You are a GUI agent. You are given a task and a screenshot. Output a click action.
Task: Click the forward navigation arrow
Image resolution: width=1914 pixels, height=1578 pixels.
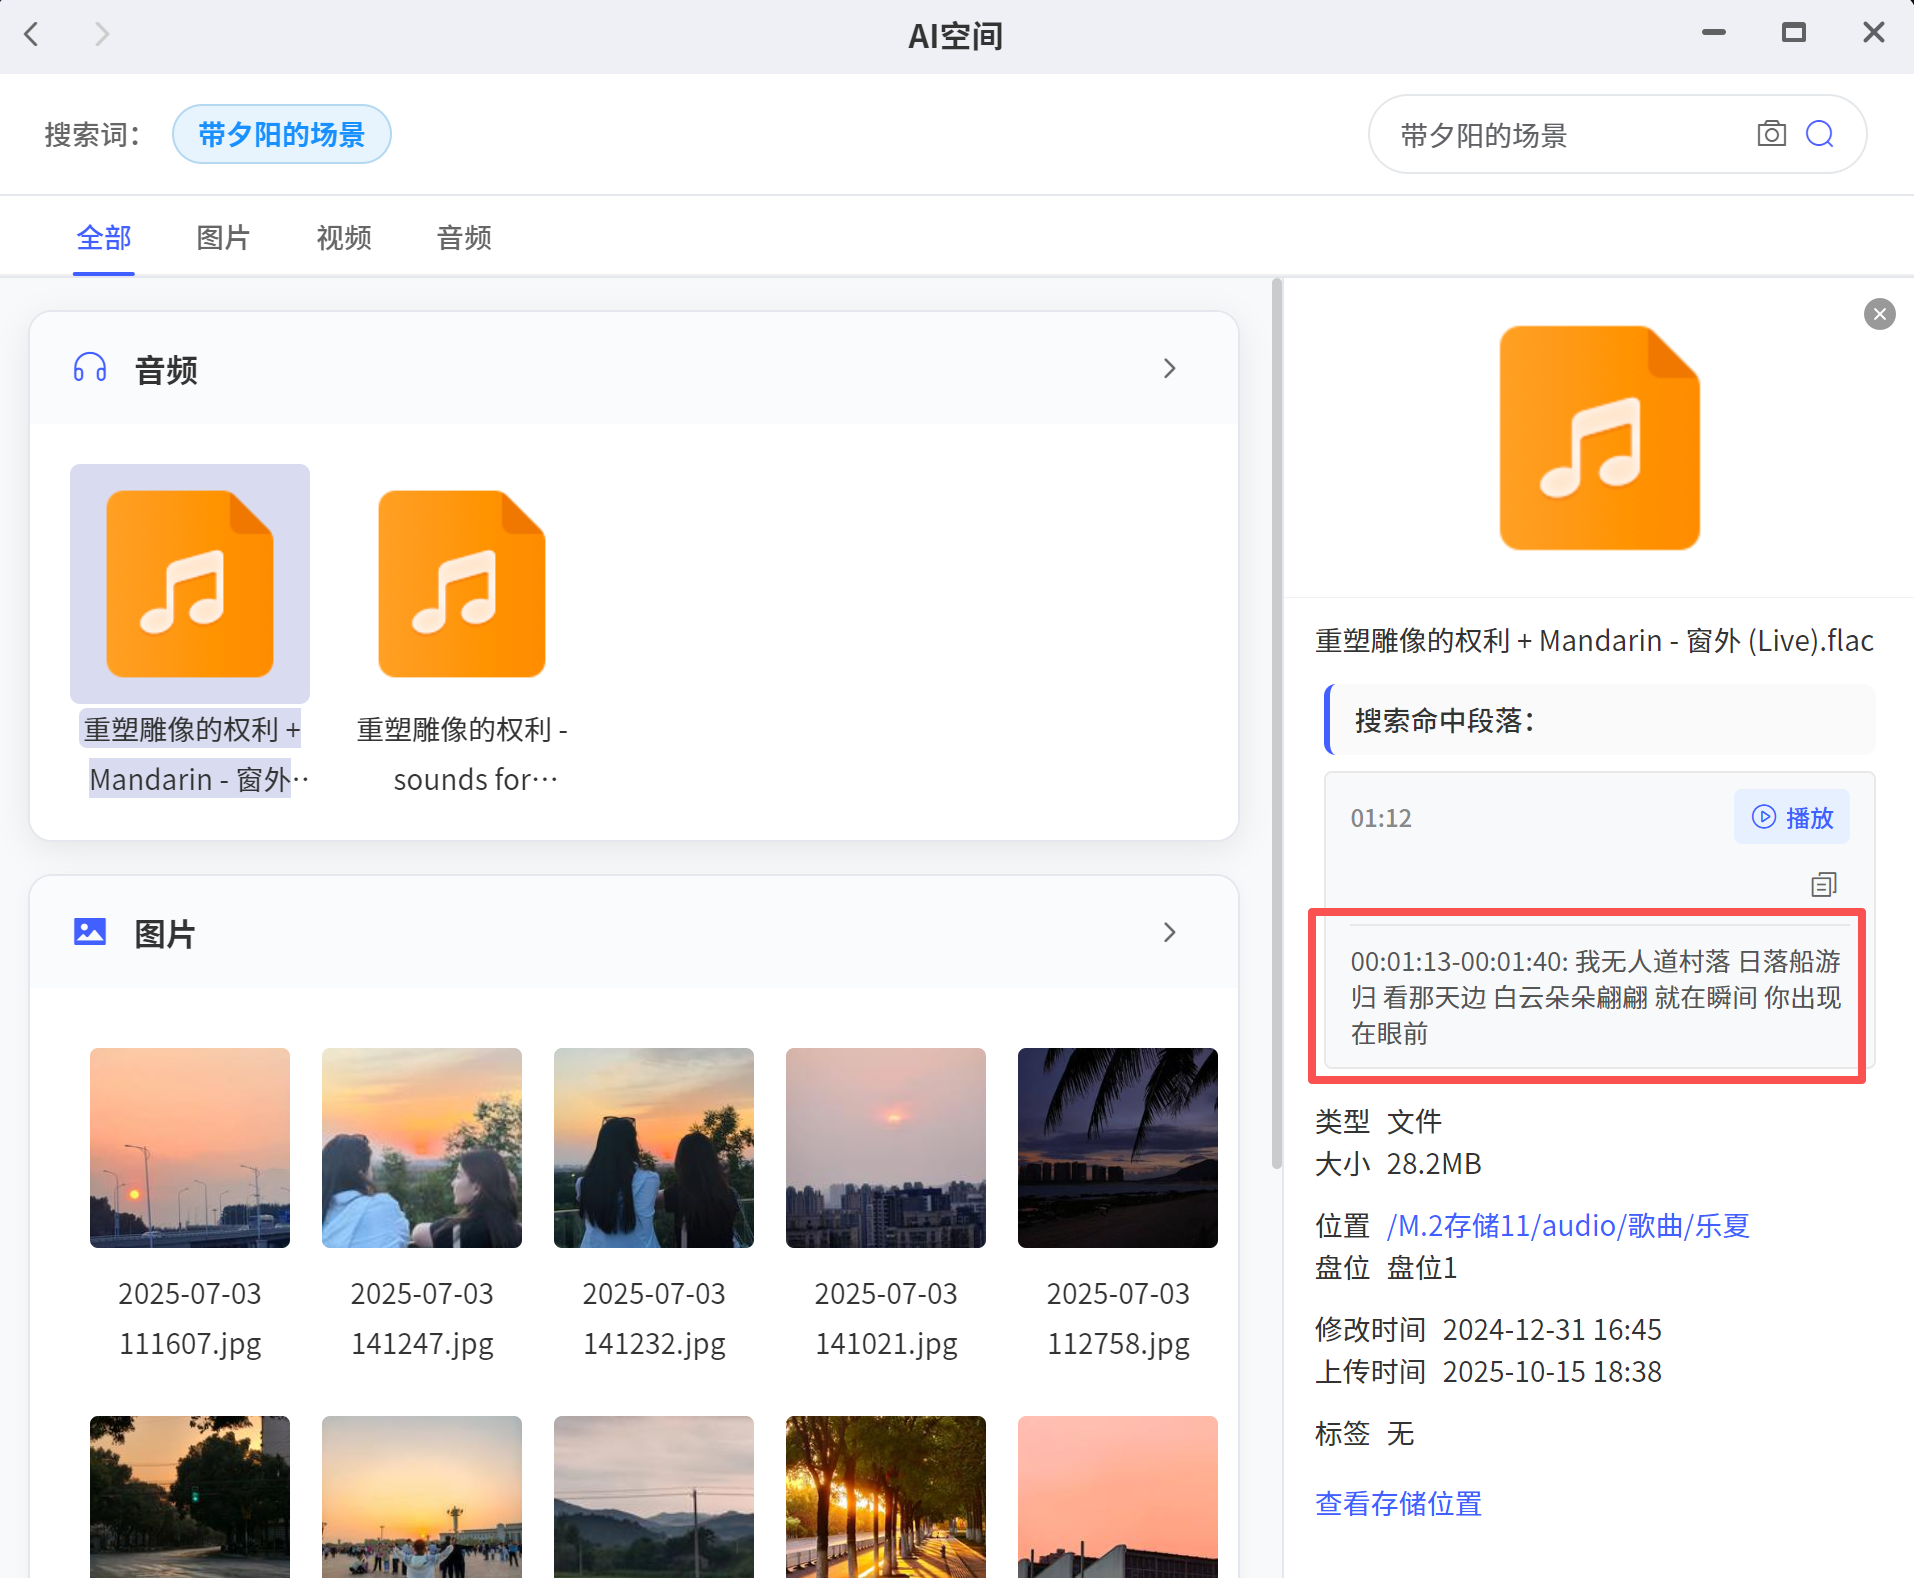point(101,35)
